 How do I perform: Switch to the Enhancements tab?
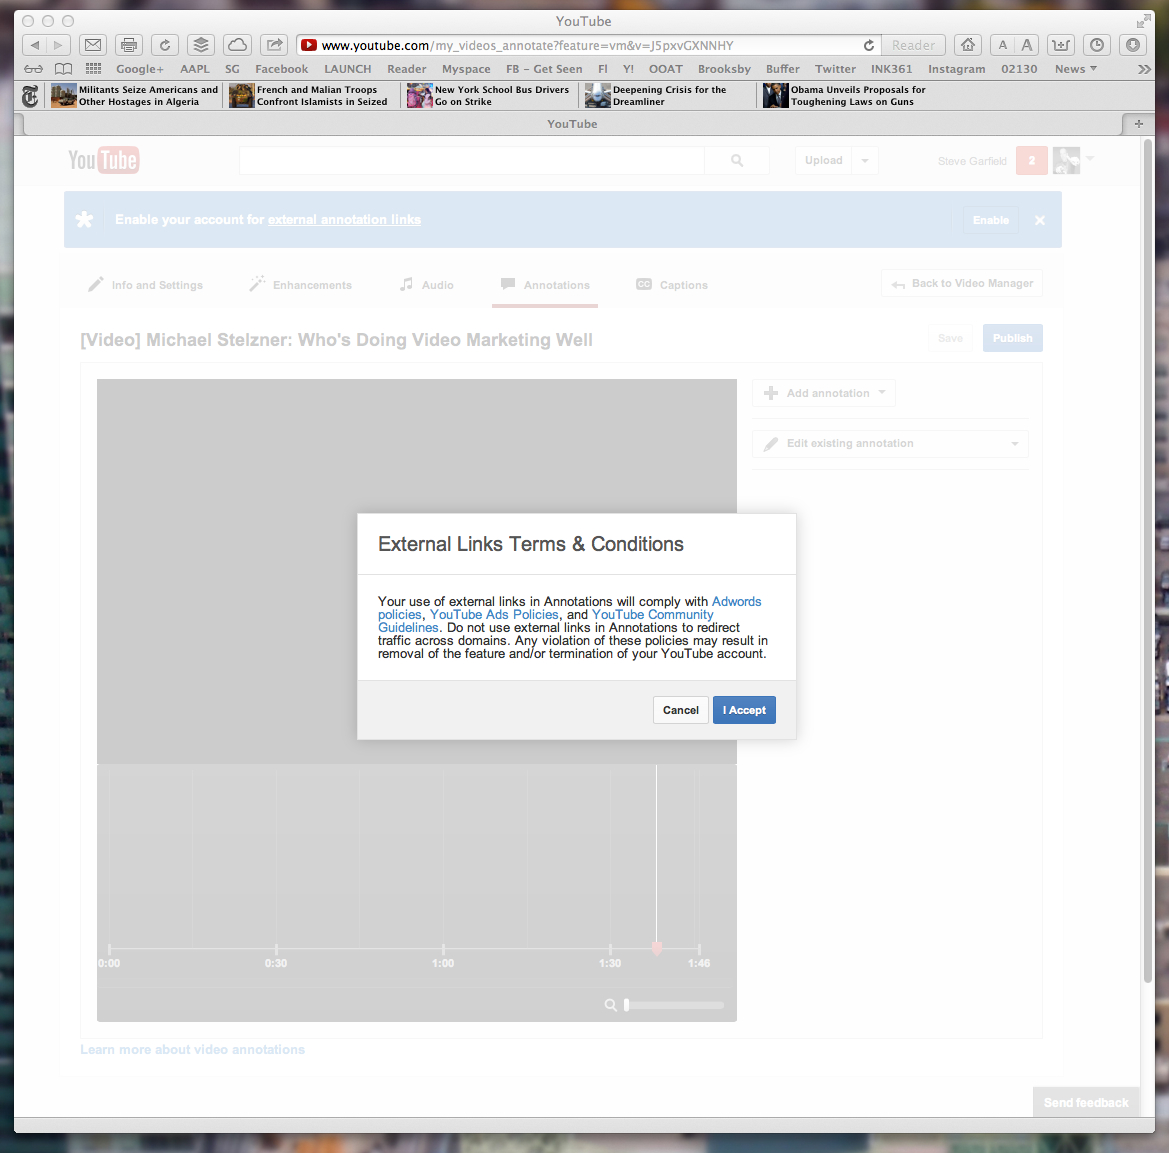point(300,285)
